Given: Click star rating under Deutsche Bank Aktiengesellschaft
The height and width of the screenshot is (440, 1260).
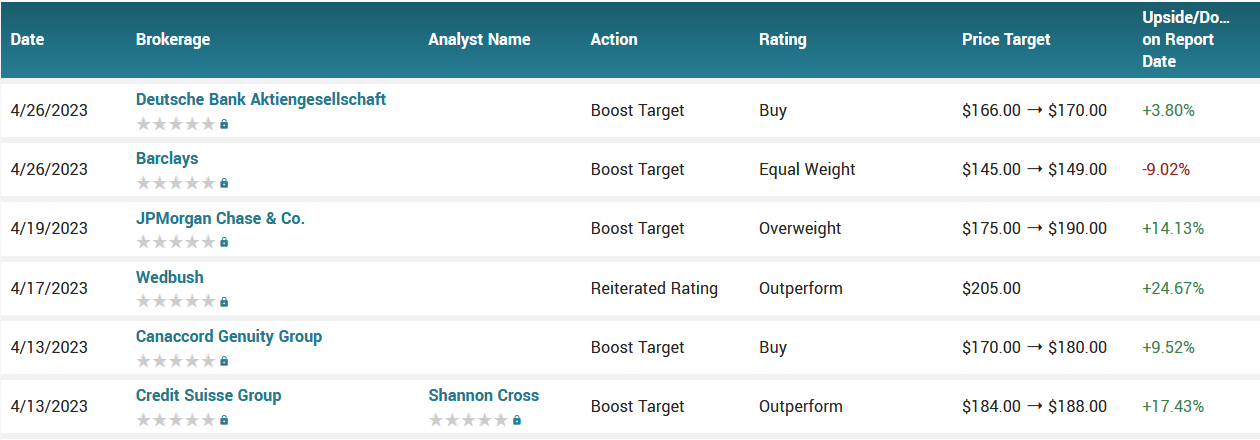Looking at the screenshot, I should pos(176,124).
